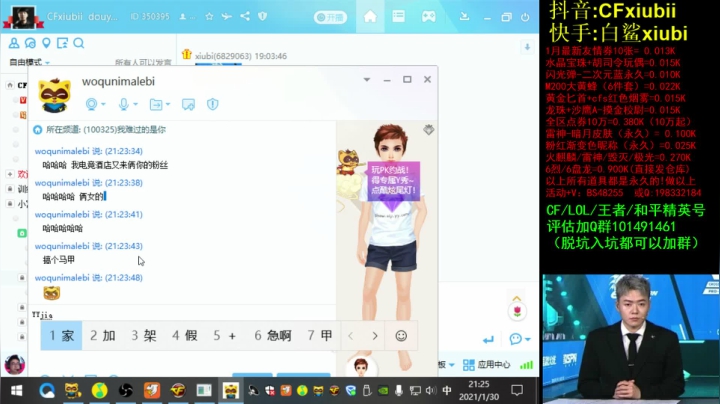The width and height of the screenshot is (720, 404).
Task: Toggle the microphone icon in system tray
Action: (x=399, y=390)
